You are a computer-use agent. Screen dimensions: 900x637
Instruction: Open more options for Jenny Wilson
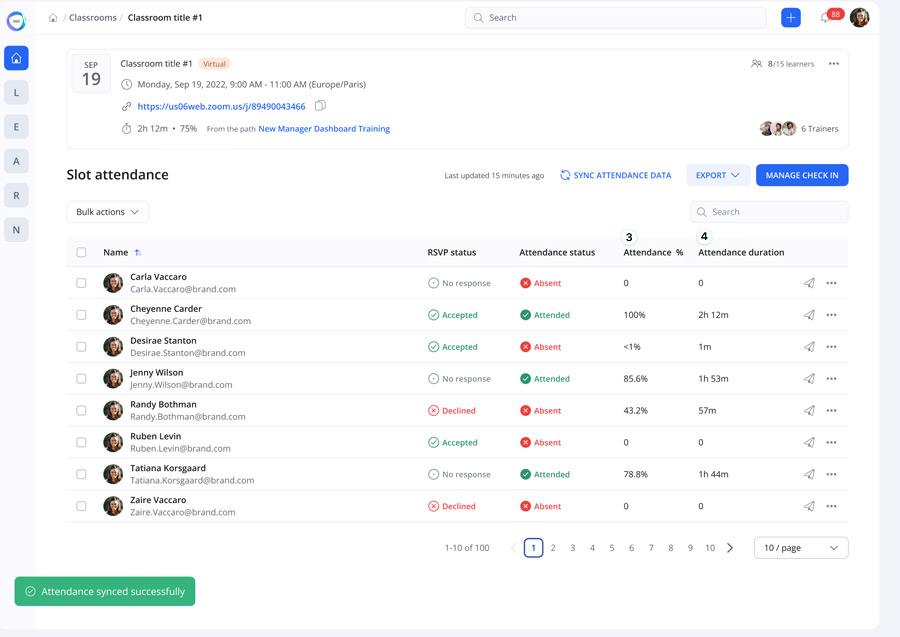[x=831, y=379]
